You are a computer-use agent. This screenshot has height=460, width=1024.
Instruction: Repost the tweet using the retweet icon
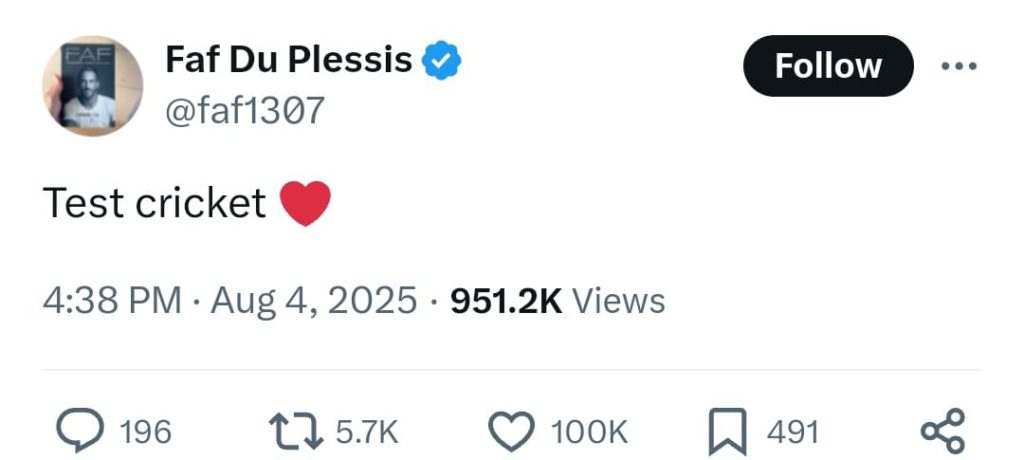(x=294, y=431)
